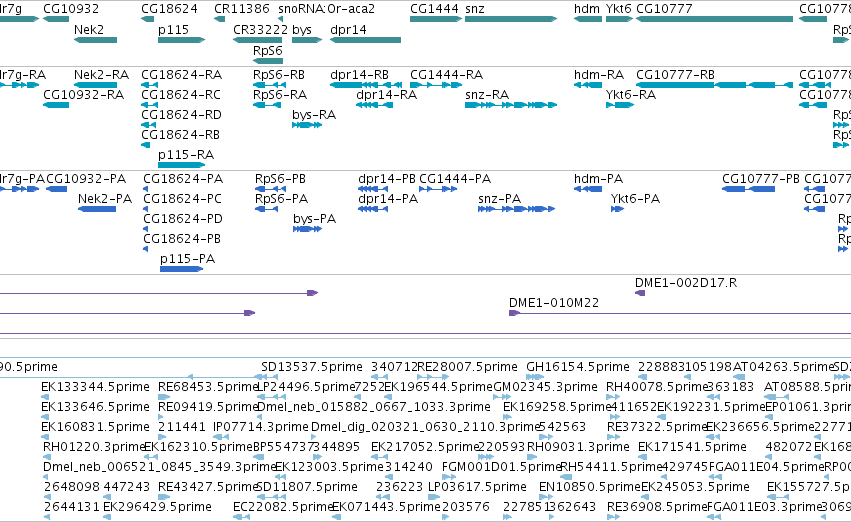Select the EK169258.5prime EST label
The width and height of the screenshot is (851, 522).
pos(557,407)
